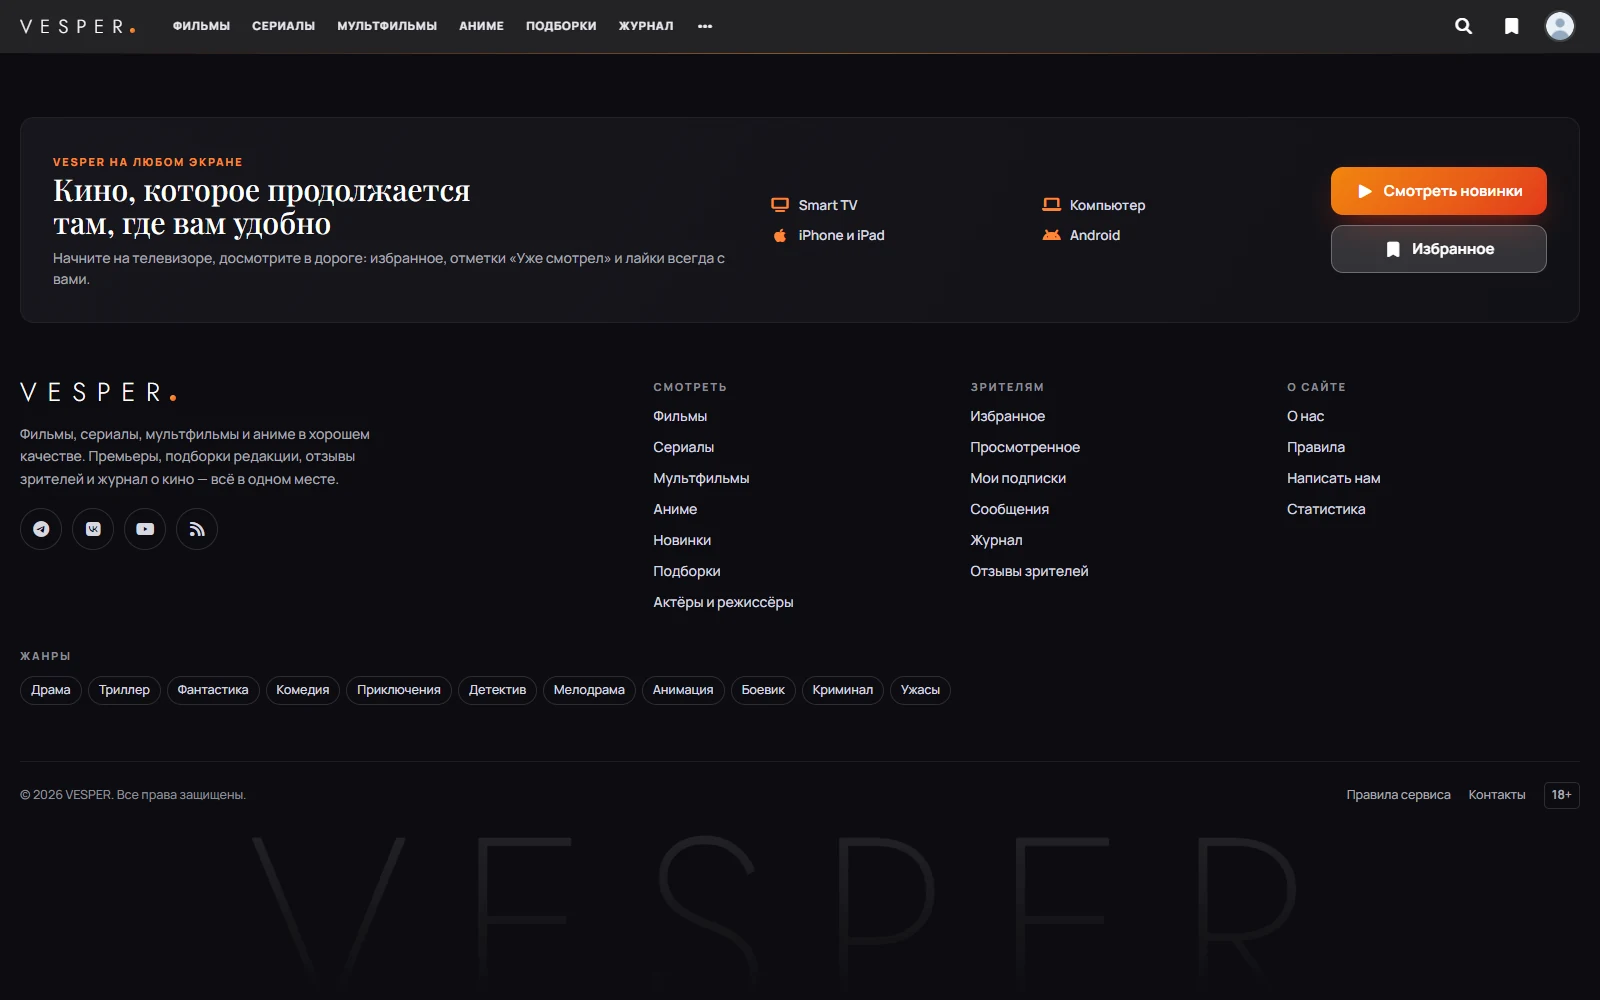Viewport: 1600px width, 1000px height.
Task: Select the Триллер genre tag
Action: 124,690
